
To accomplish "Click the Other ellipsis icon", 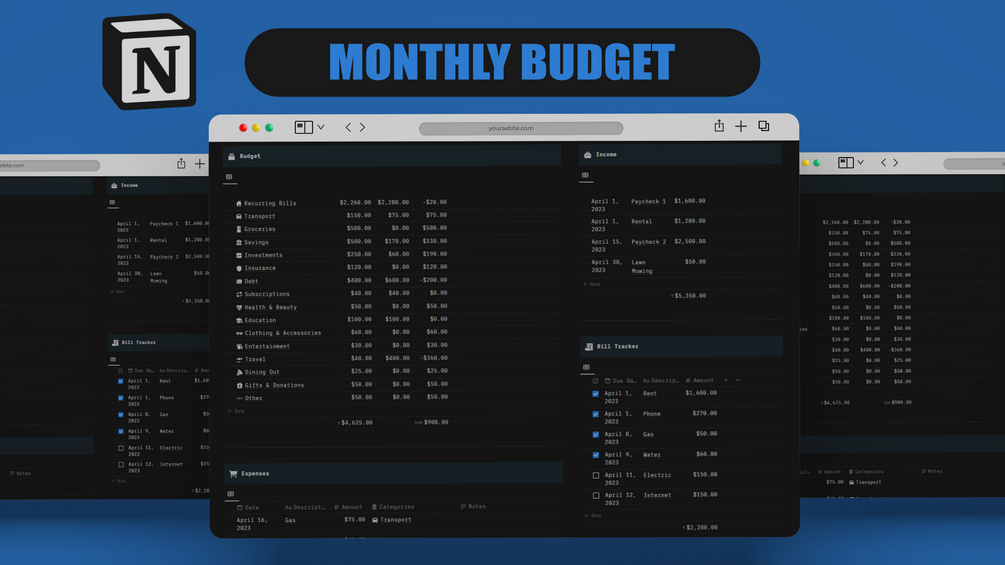I will pos(239,398).
